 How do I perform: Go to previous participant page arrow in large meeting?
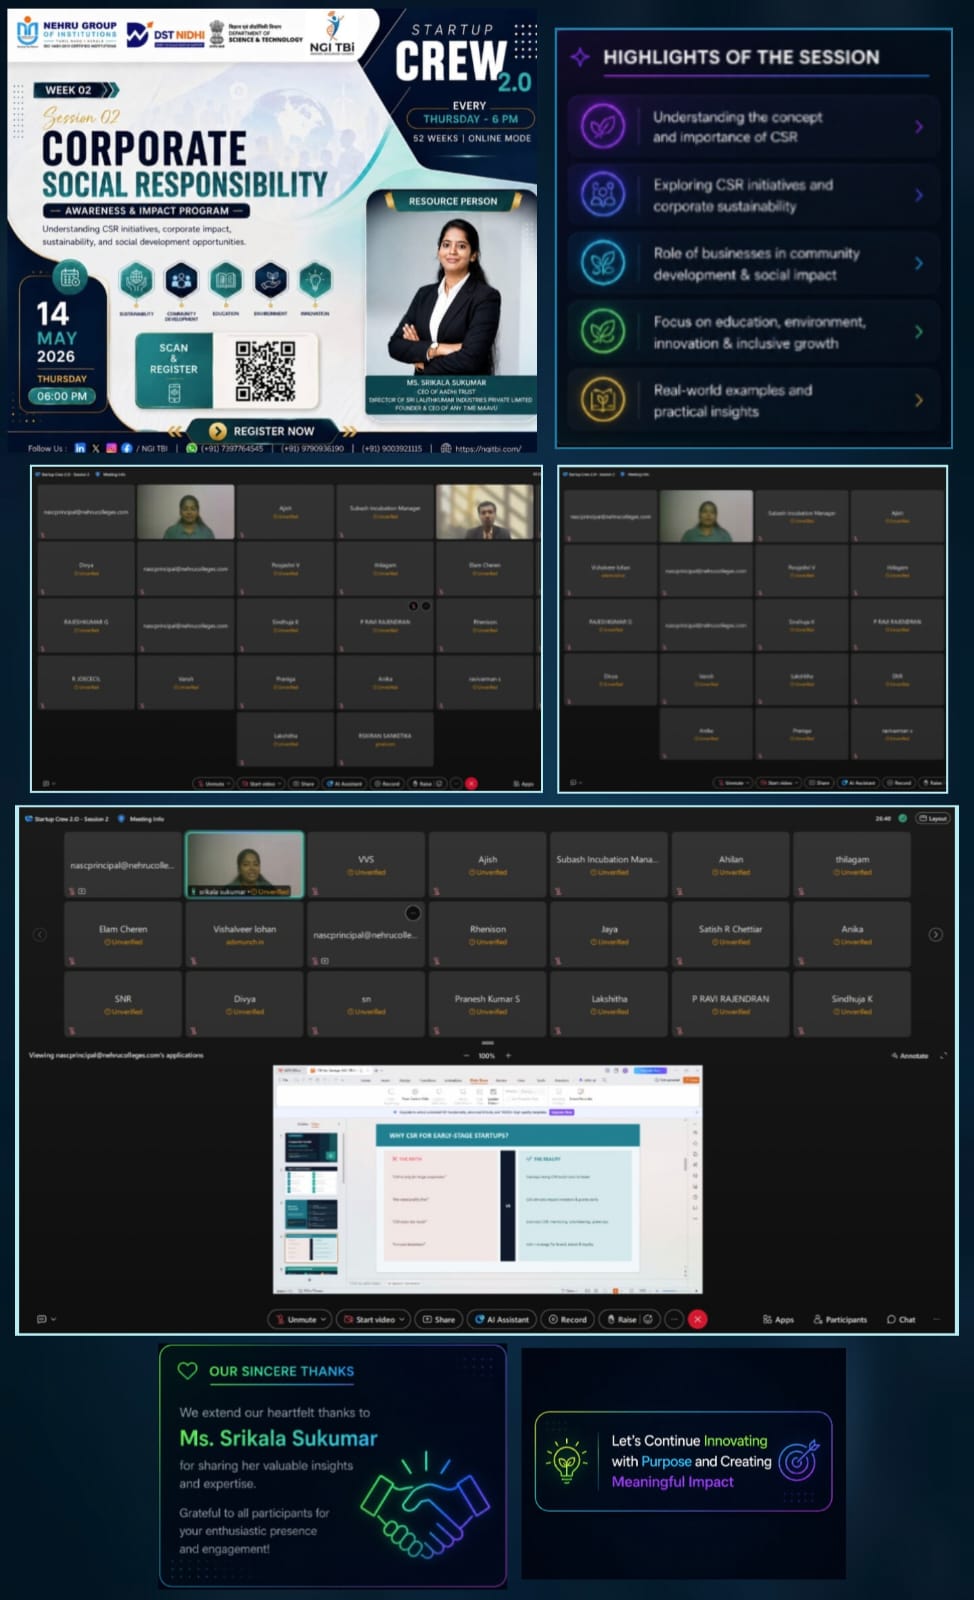pos(40,934)
